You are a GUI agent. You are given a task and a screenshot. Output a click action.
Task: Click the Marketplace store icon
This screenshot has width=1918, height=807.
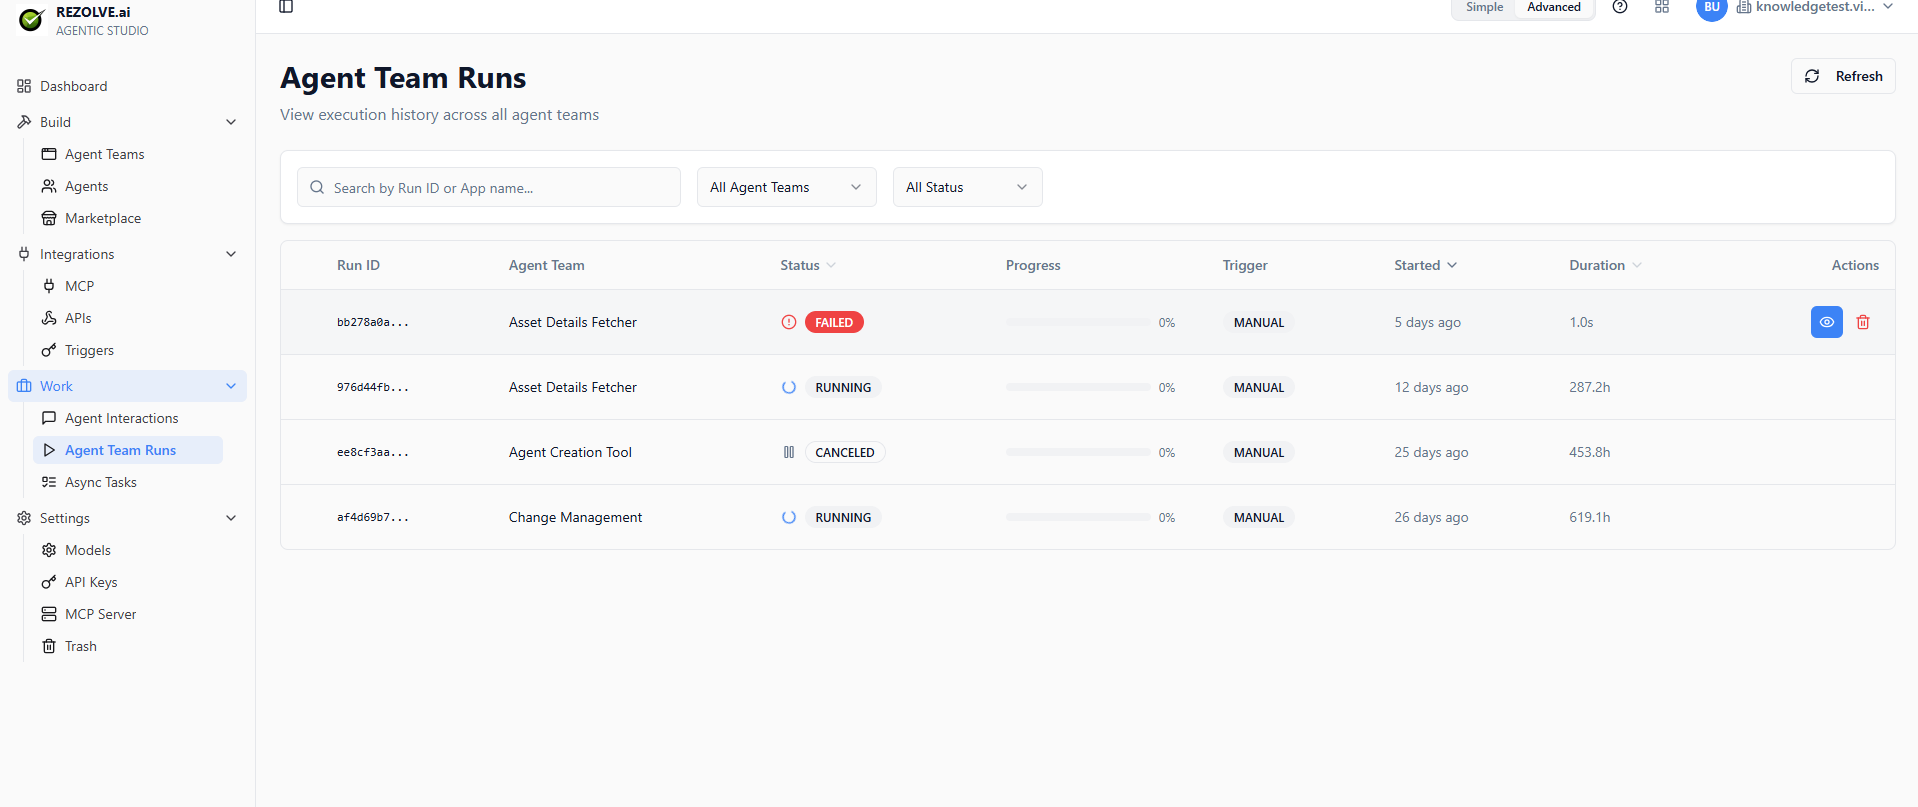click(49, 218)
